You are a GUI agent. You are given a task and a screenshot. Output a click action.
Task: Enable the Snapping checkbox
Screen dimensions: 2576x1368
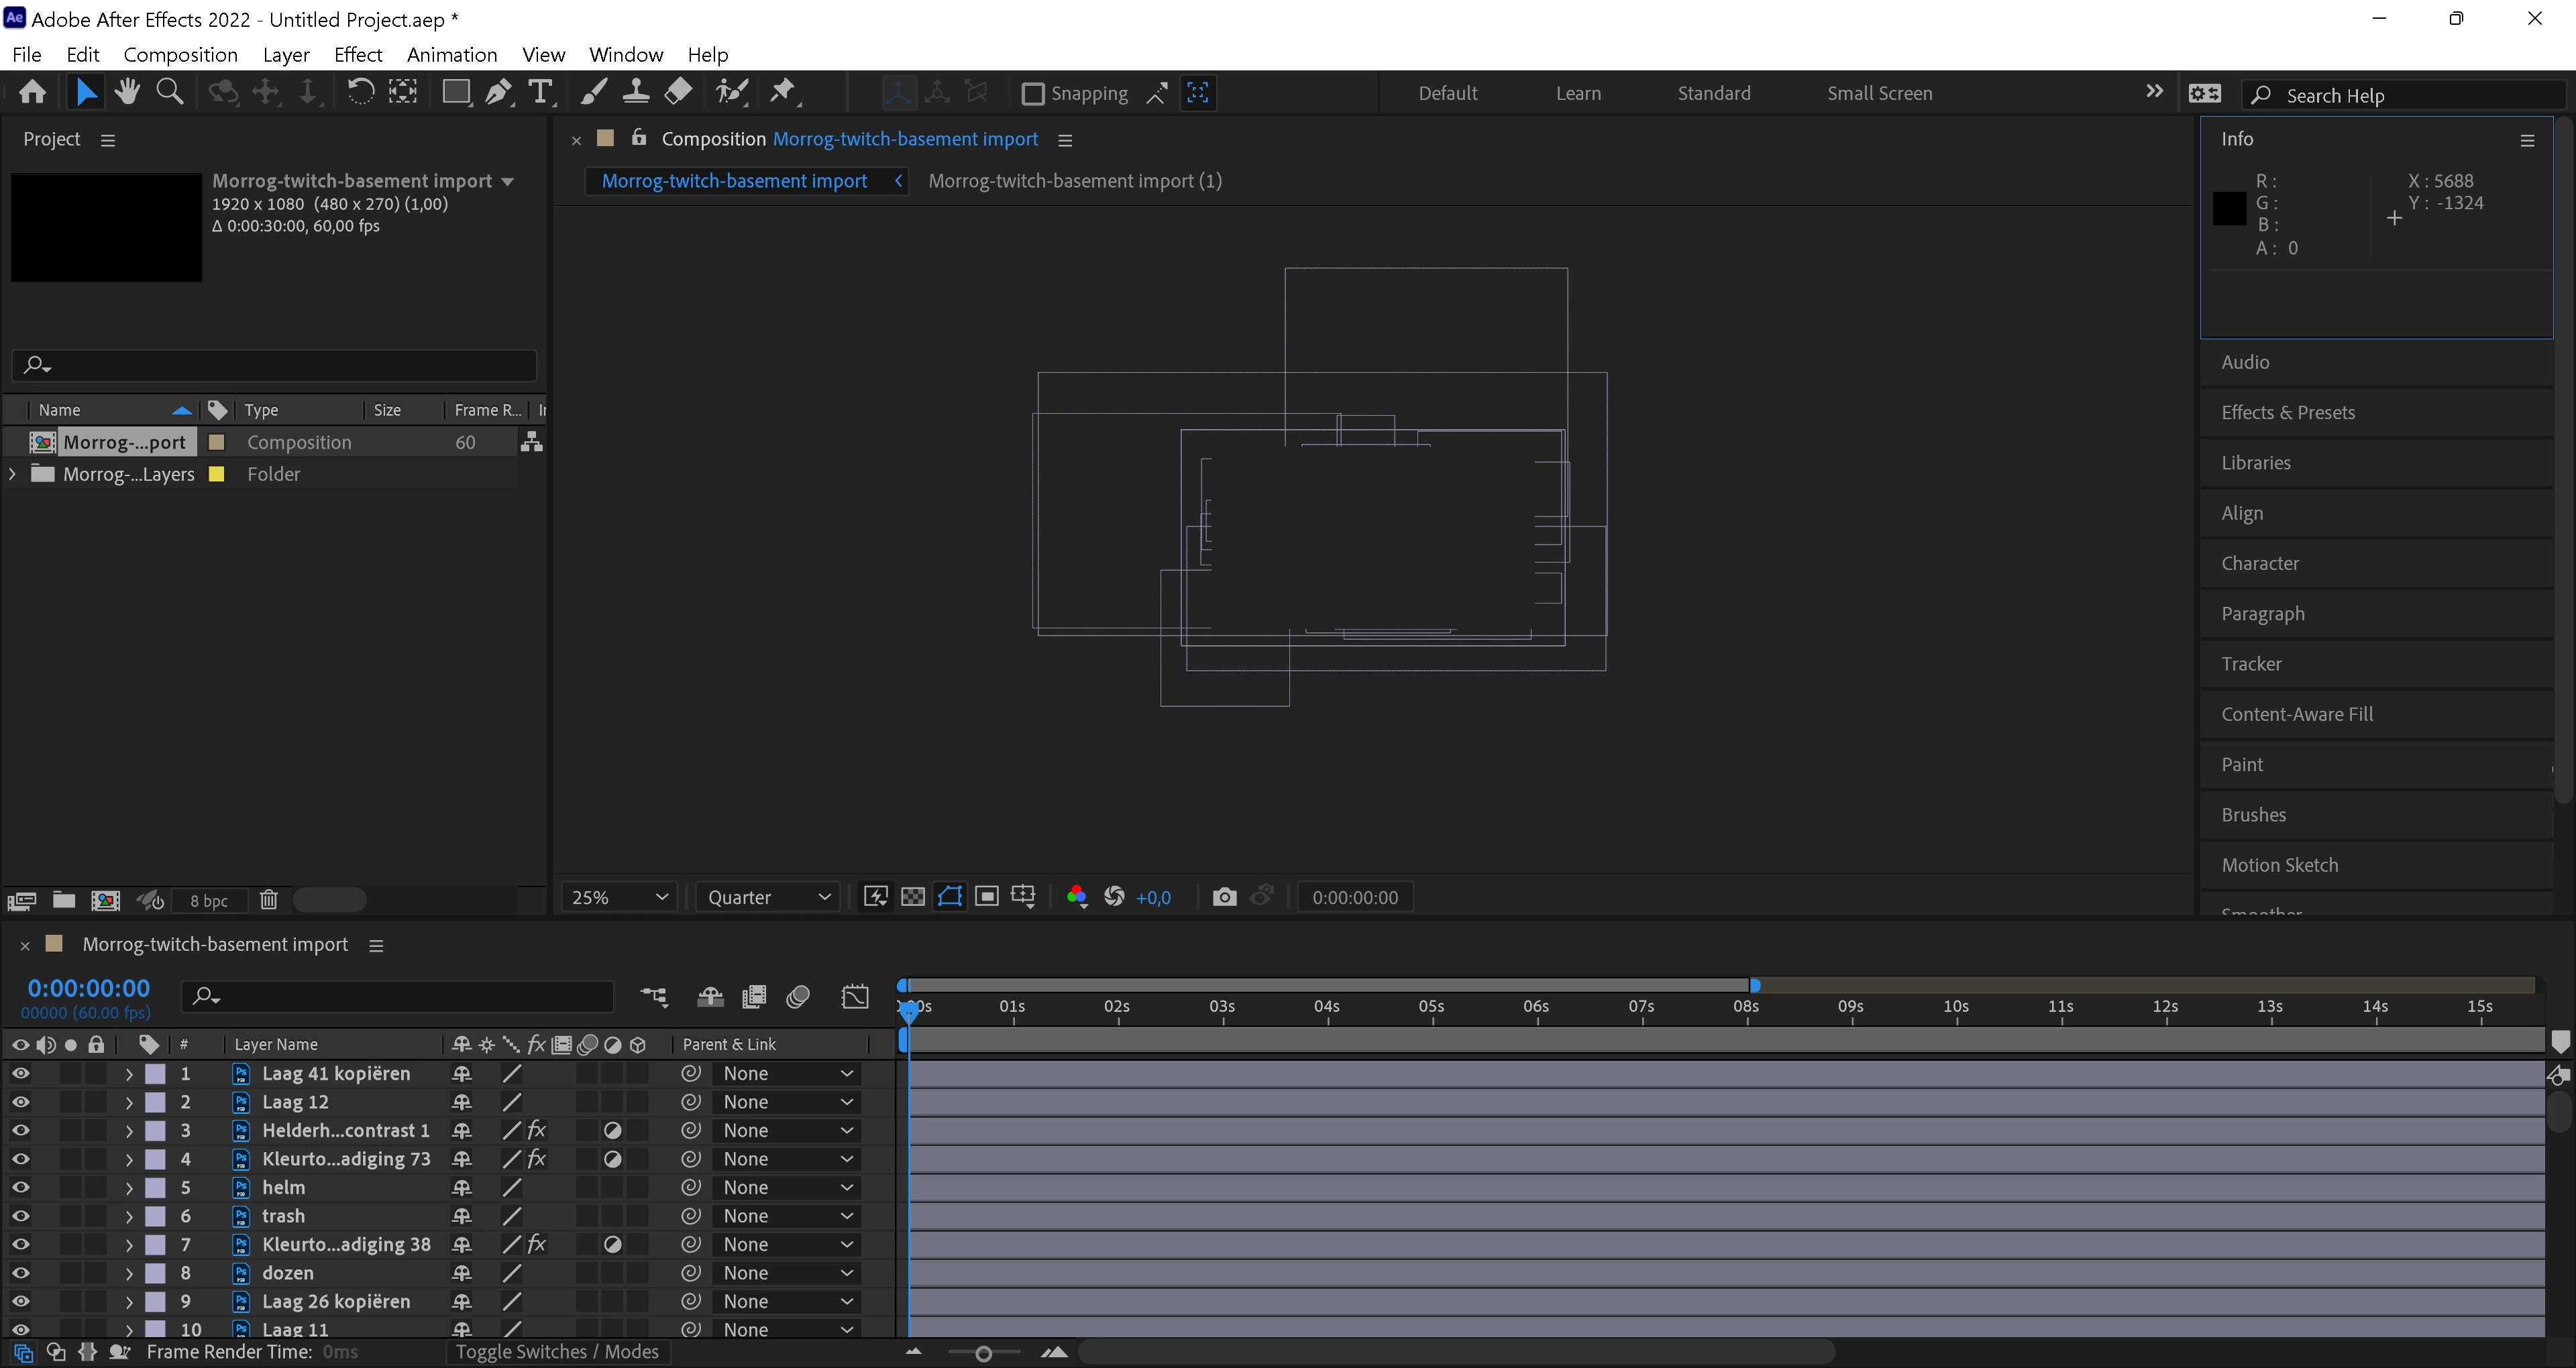1033,94
